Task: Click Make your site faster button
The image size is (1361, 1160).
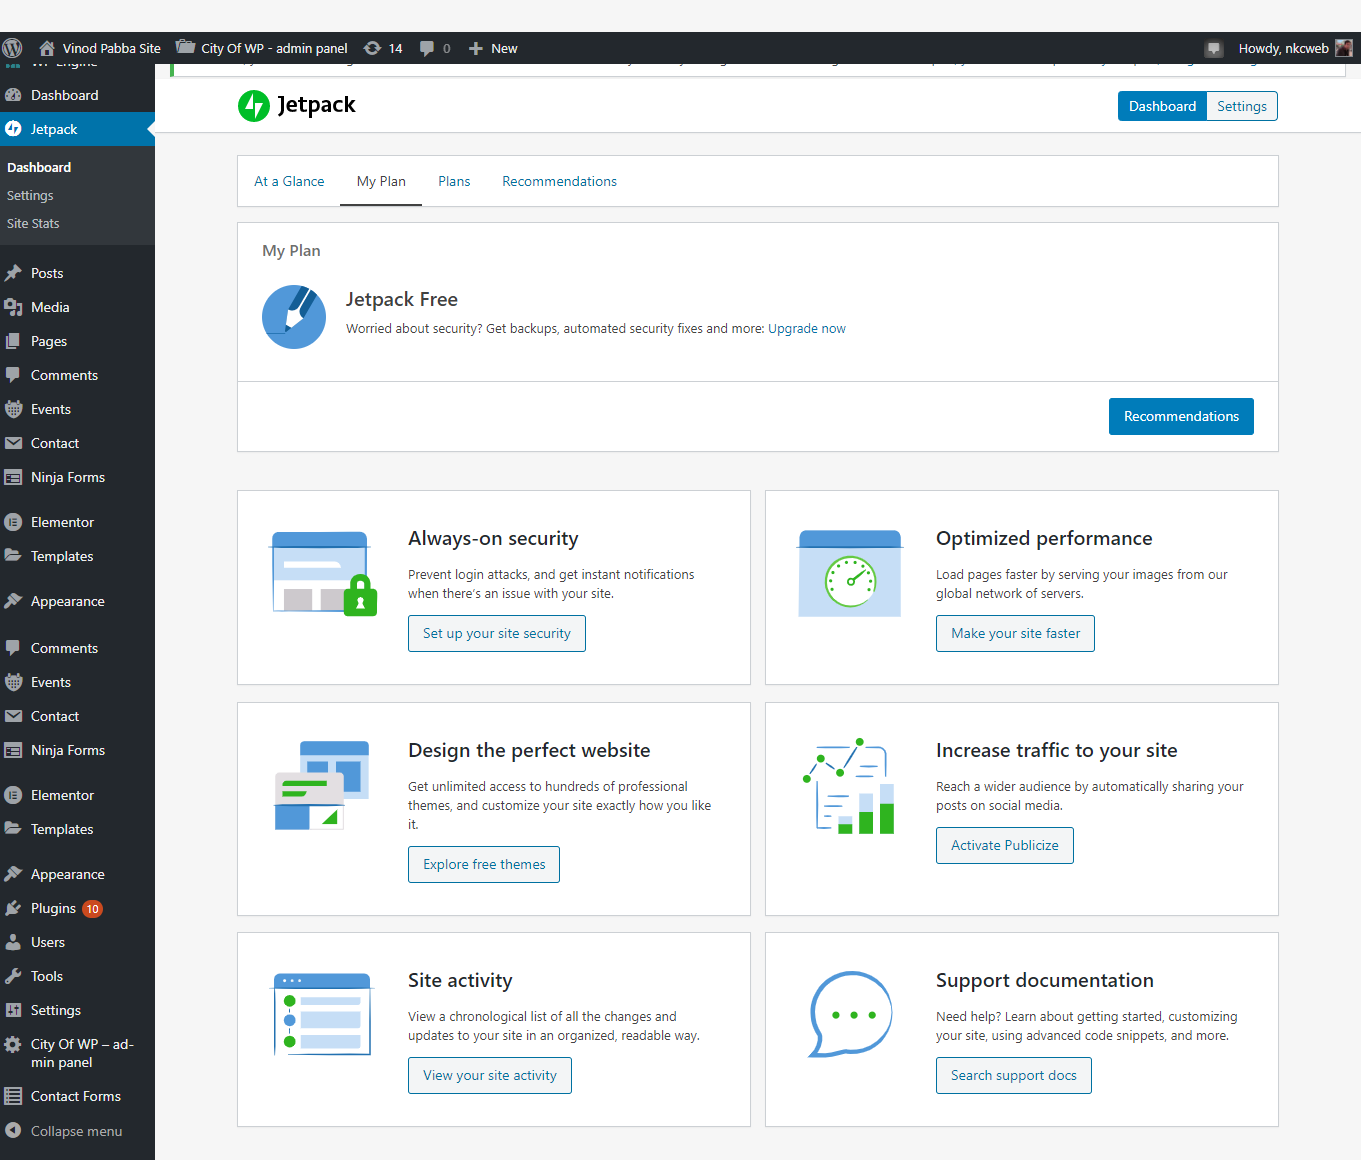Action: point(1015,633)
